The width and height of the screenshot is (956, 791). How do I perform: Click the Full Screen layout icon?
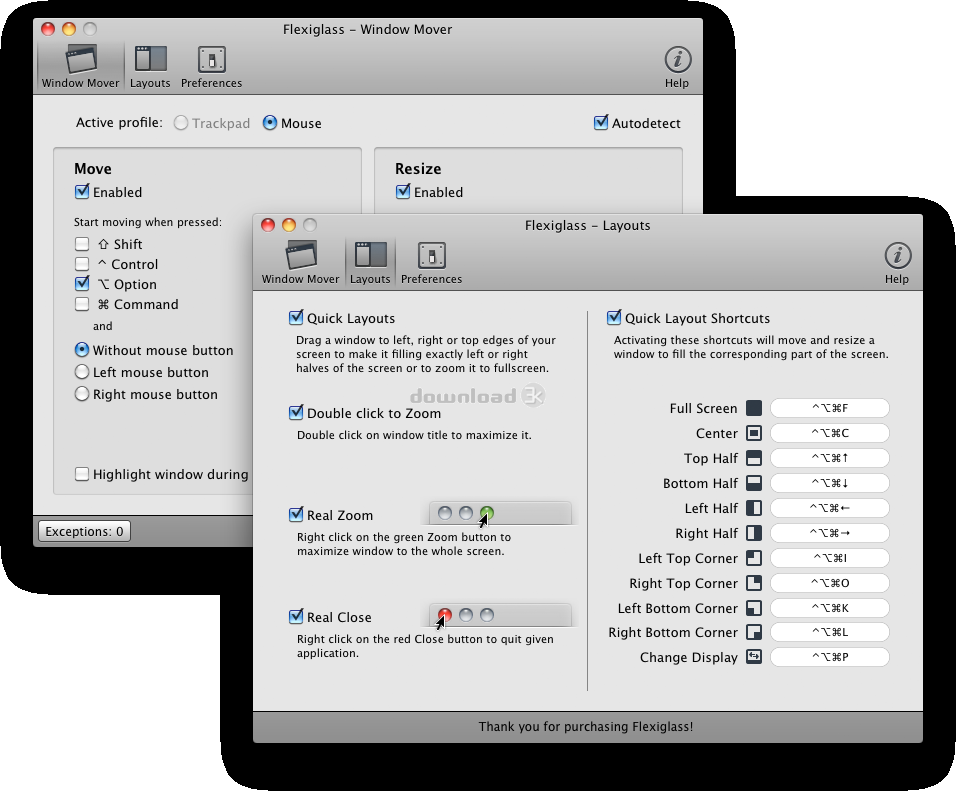pyautogui.click(x=754, y=408)
